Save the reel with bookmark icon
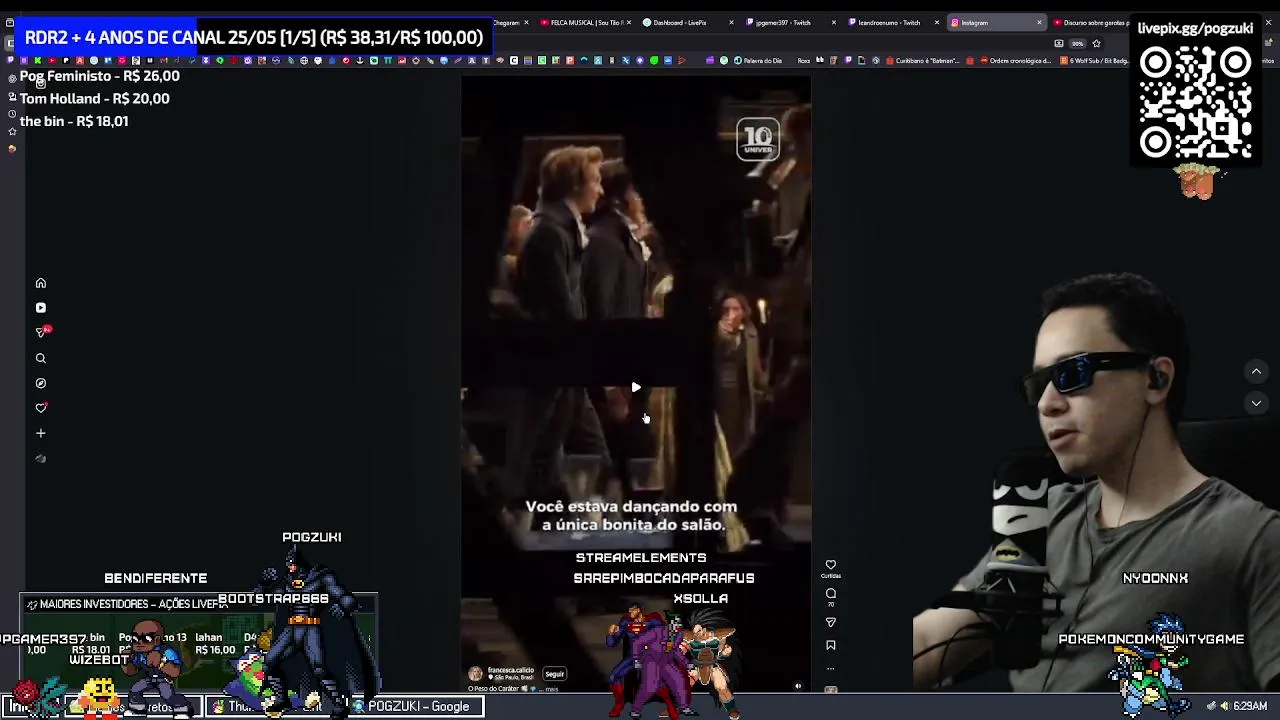The width and height of the screenshot is (1280, 720). (830, 645)
